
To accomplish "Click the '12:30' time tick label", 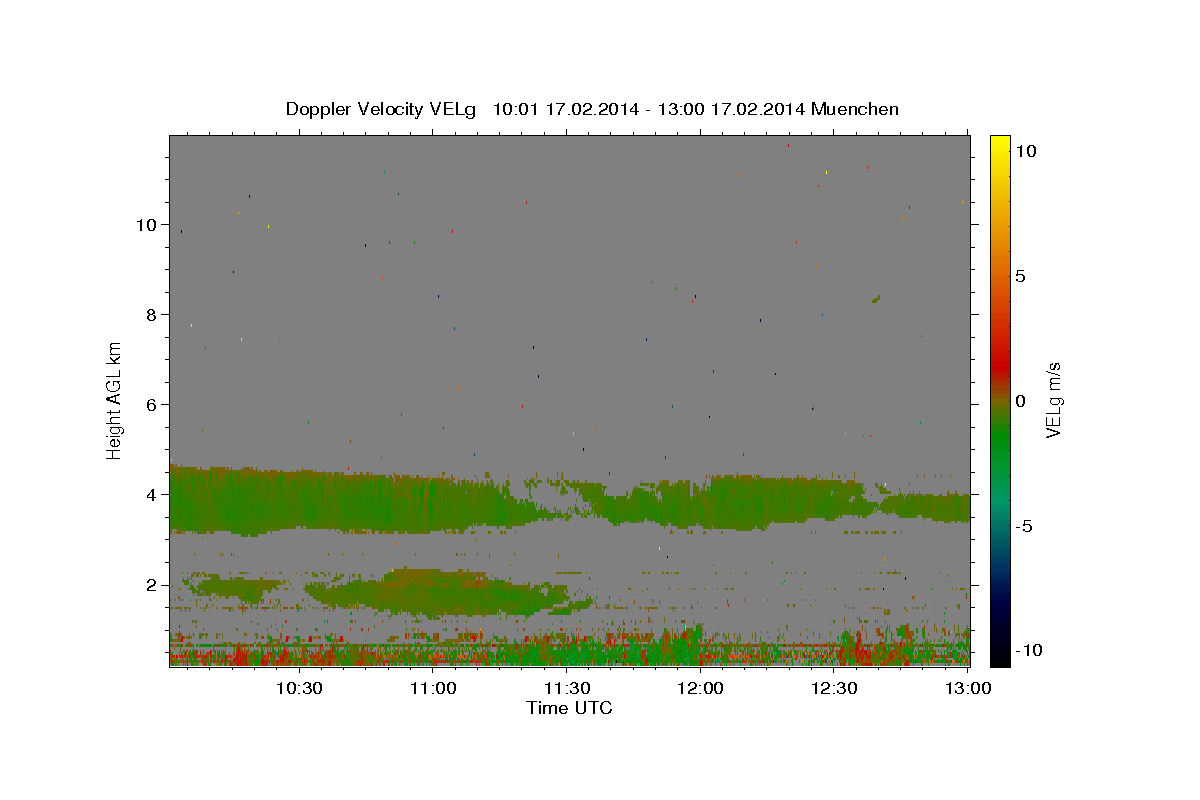I will coord(834,688).
